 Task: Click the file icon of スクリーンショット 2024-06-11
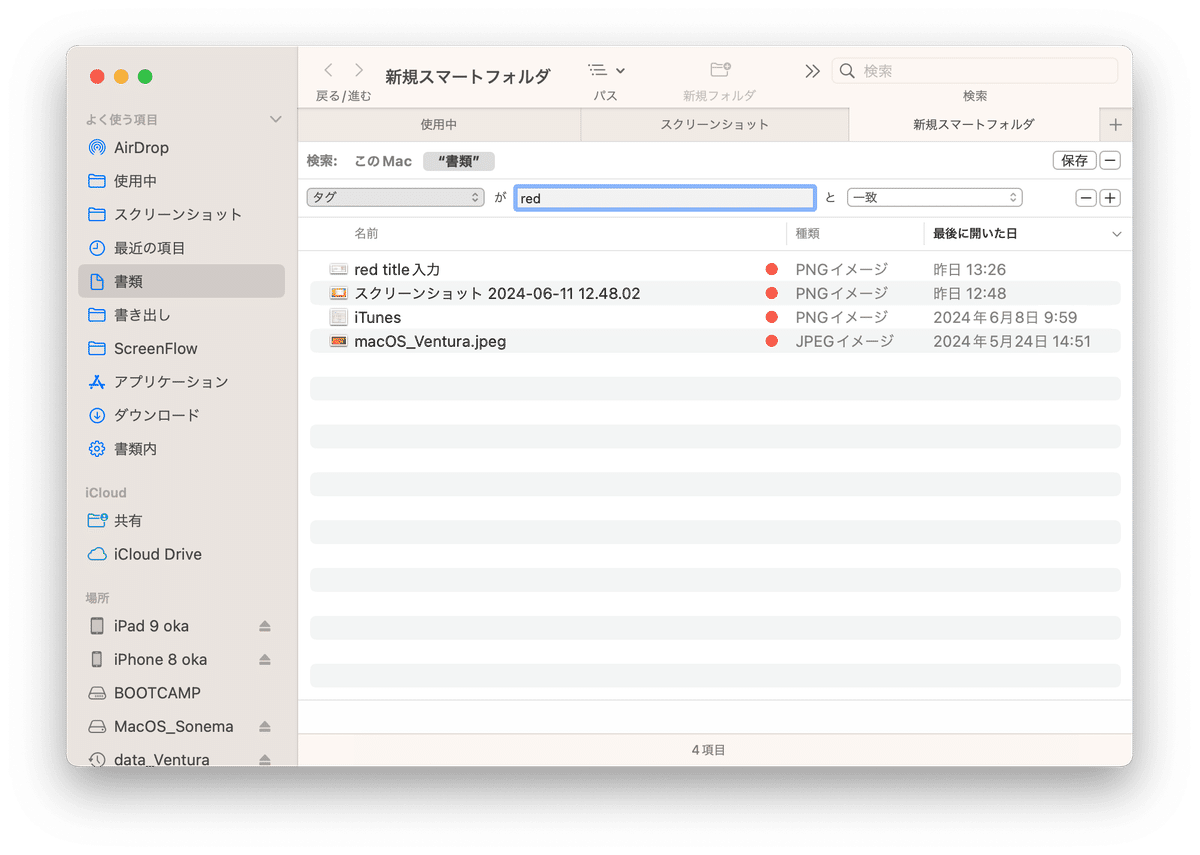339,293
